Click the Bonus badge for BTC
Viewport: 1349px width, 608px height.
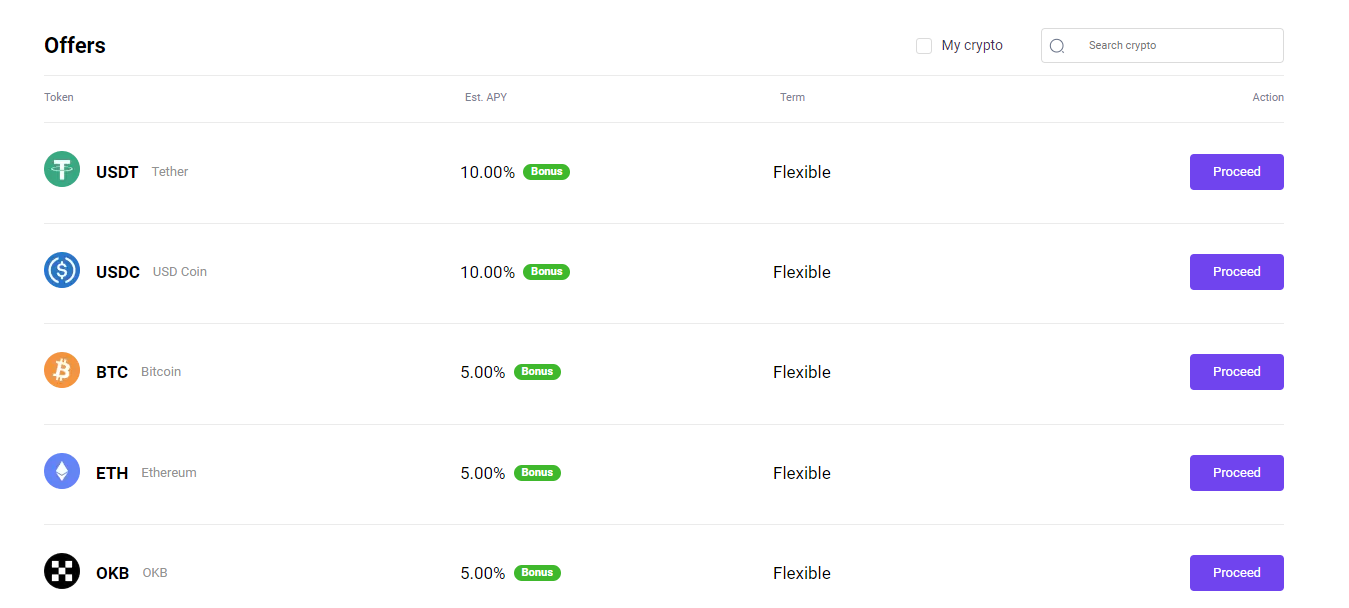tap(537, 372)
